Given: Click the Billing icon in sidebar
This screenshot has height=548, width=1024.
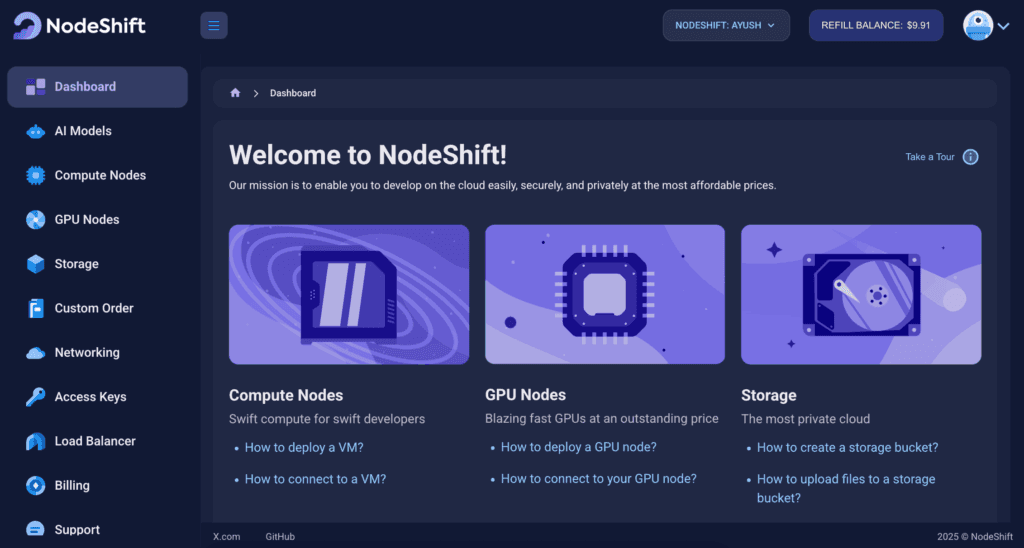Looking at the screenshot, I should pyautogui.click(x=36, y=486).
